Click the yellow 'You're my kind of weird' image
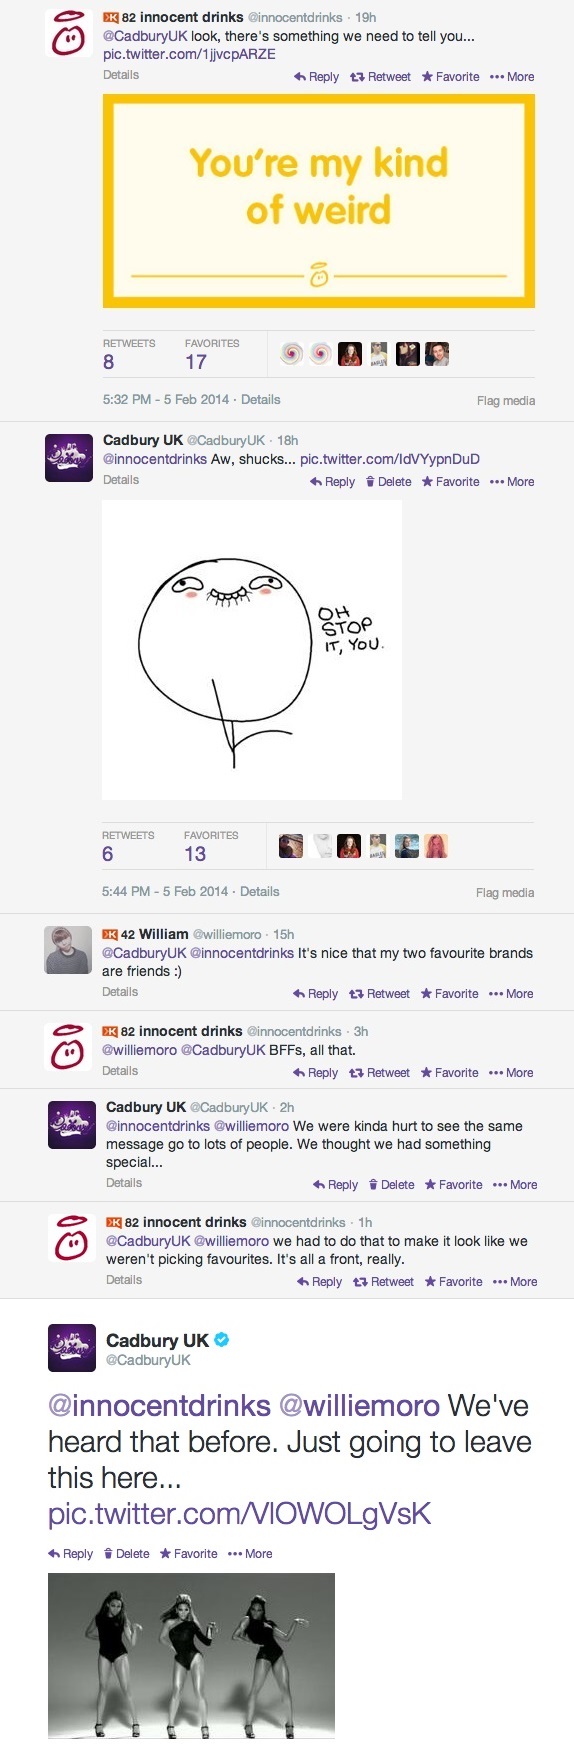Image resolution: width=574 pixels, height=1750 pixels. tap(319, 201)
